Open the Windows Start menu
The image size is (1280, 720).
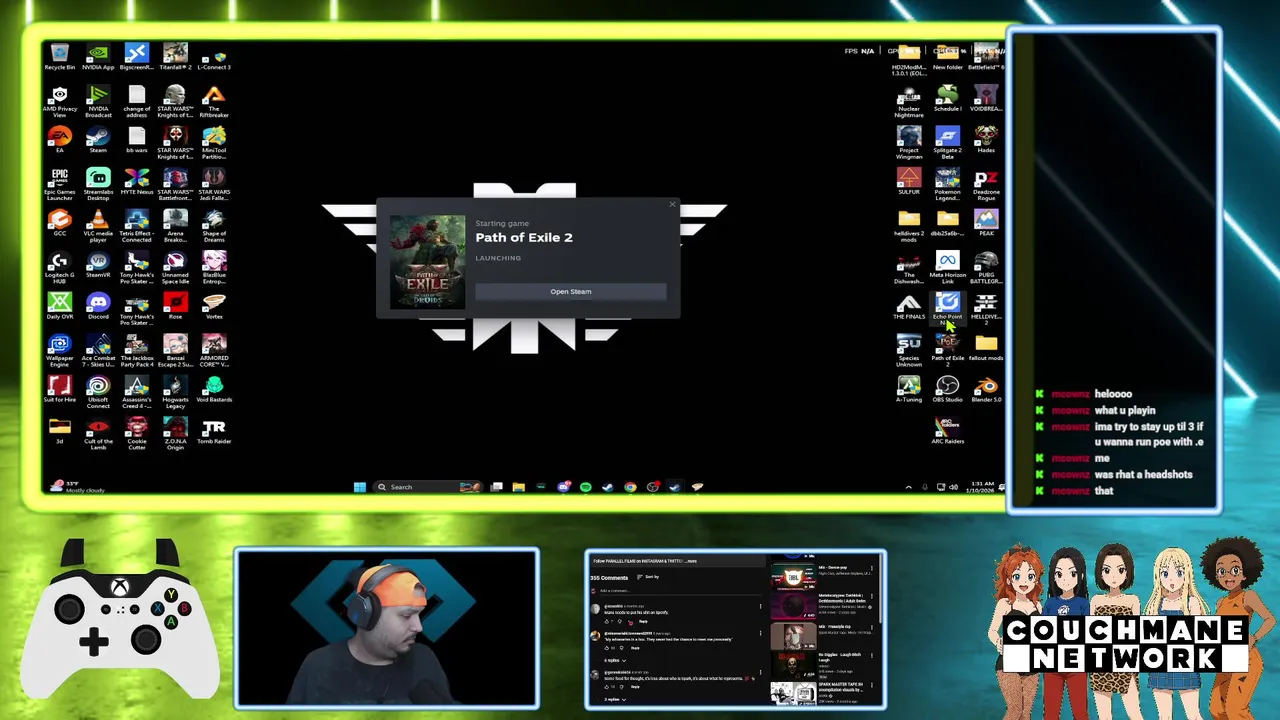click(359, 487)
